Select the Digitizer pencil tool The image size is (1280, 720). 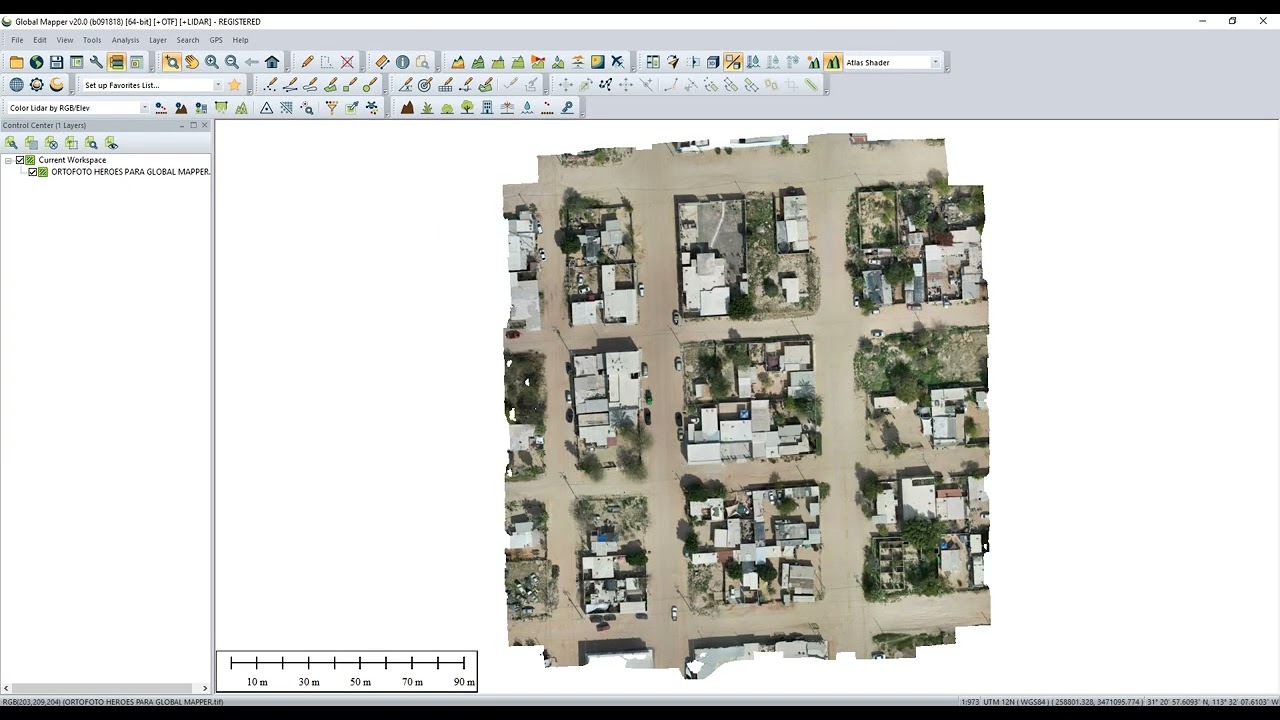pyautogui.click(x=307, y=62)
